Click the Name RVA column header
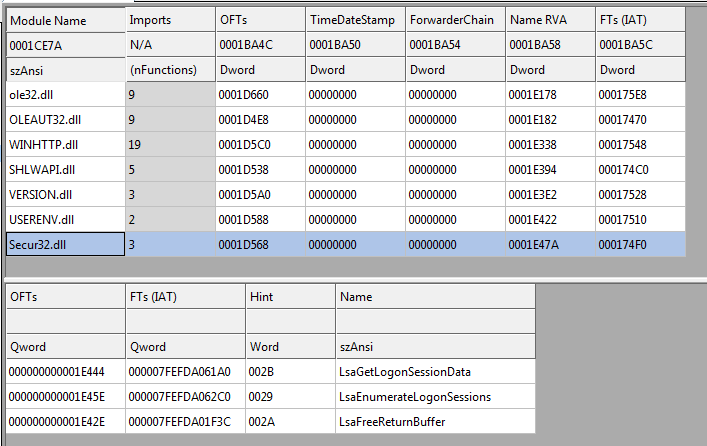The width and height of the screenshot is (707, 446). (551, 20)
